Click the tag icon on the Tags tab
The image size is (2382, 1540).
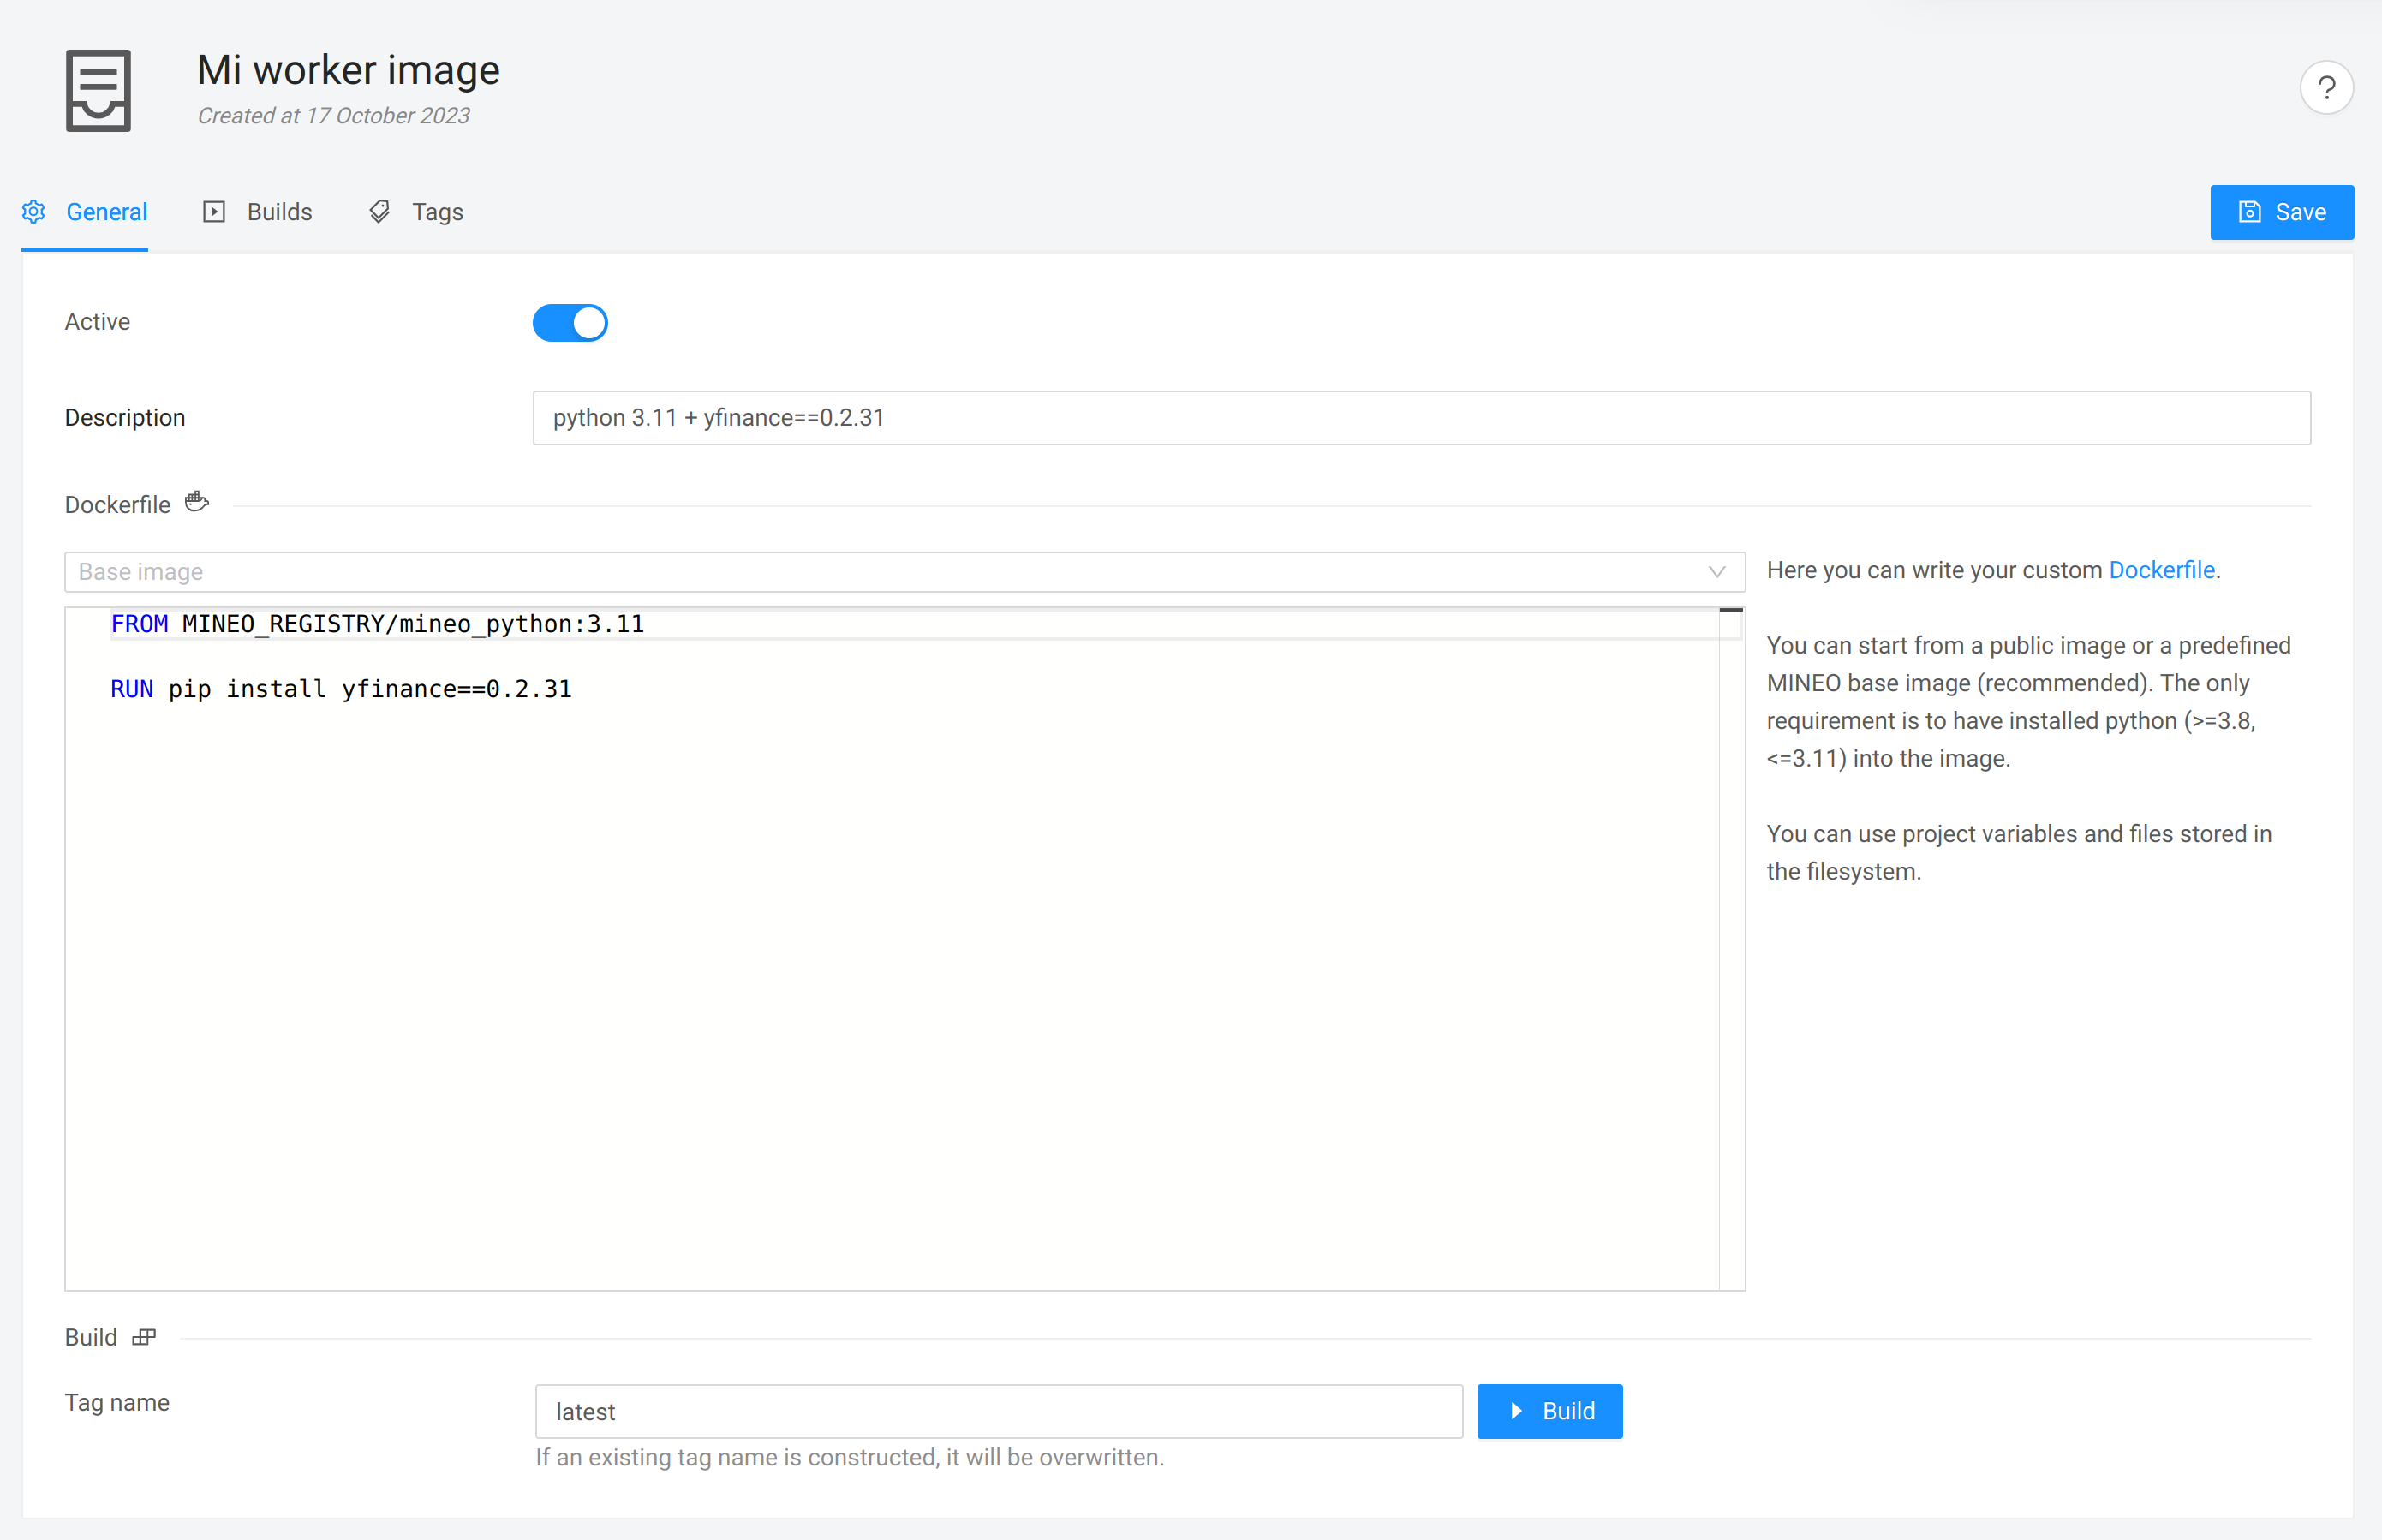(379, 211)
